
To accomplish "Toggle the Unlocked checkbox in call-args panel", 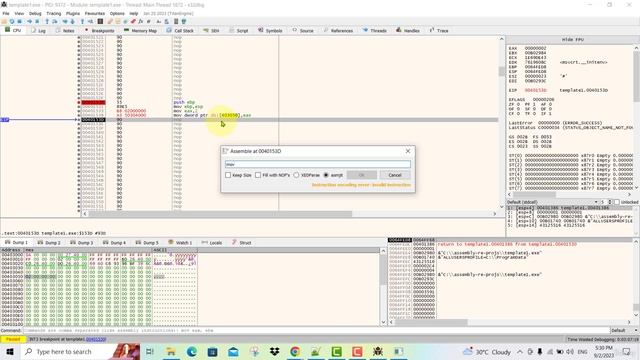I will coord(617,202).
